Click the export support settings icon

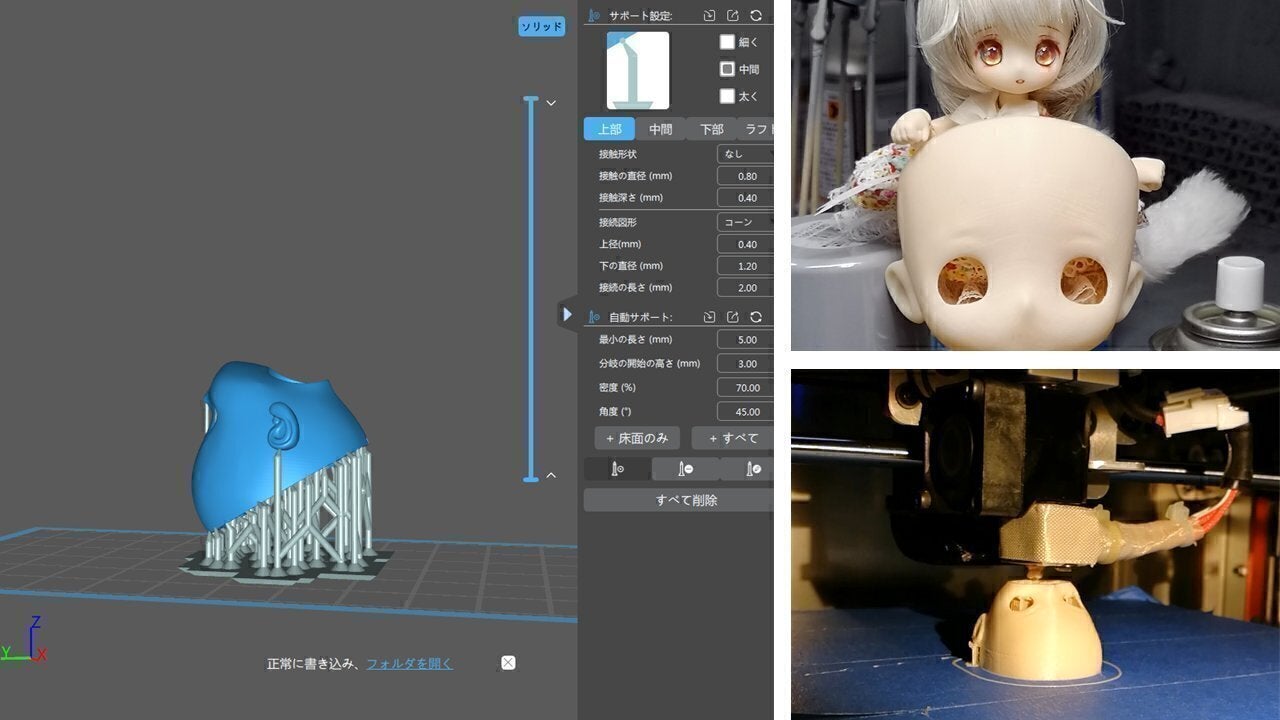pyautogui.click(x=732, y=16)
